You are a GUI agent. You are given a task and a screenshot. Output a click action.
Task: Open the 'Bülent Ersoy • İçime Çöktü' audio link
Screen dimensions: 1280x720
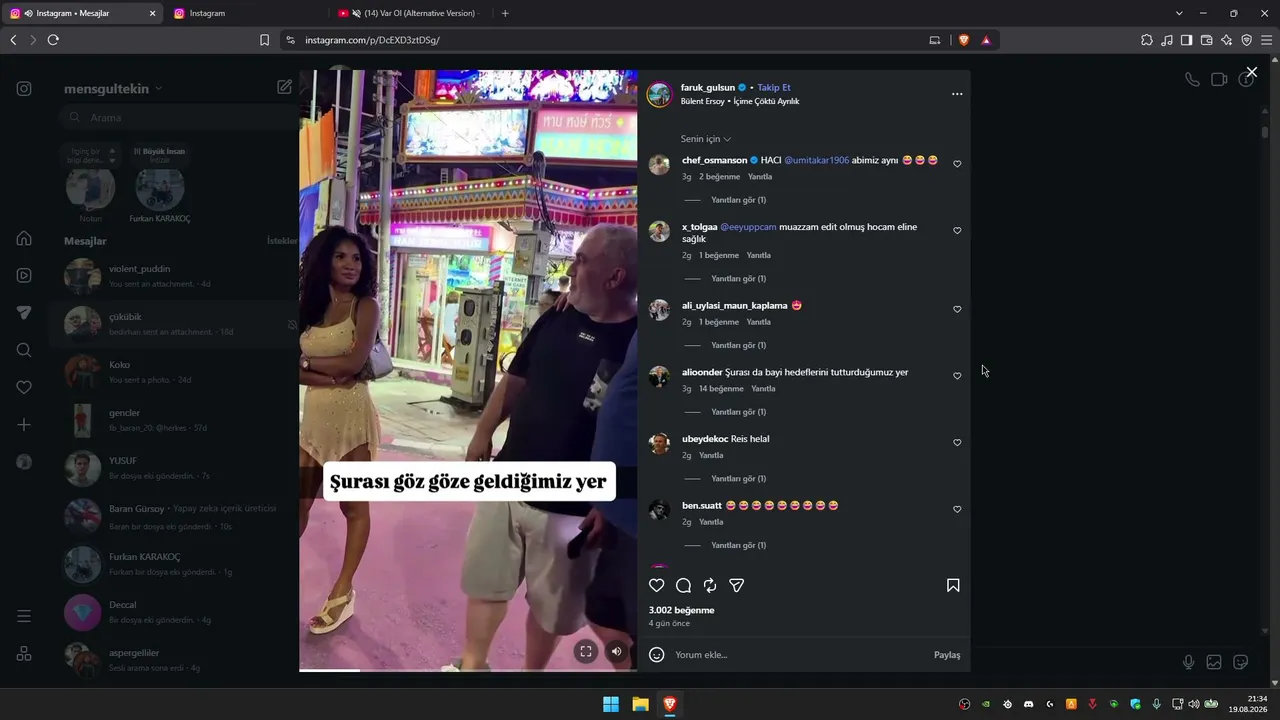740,101
